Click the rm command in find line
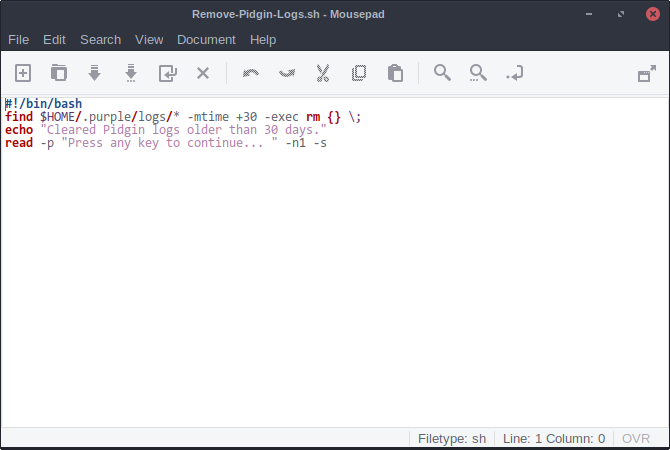670x450 pixels. [x=313, y=117]
